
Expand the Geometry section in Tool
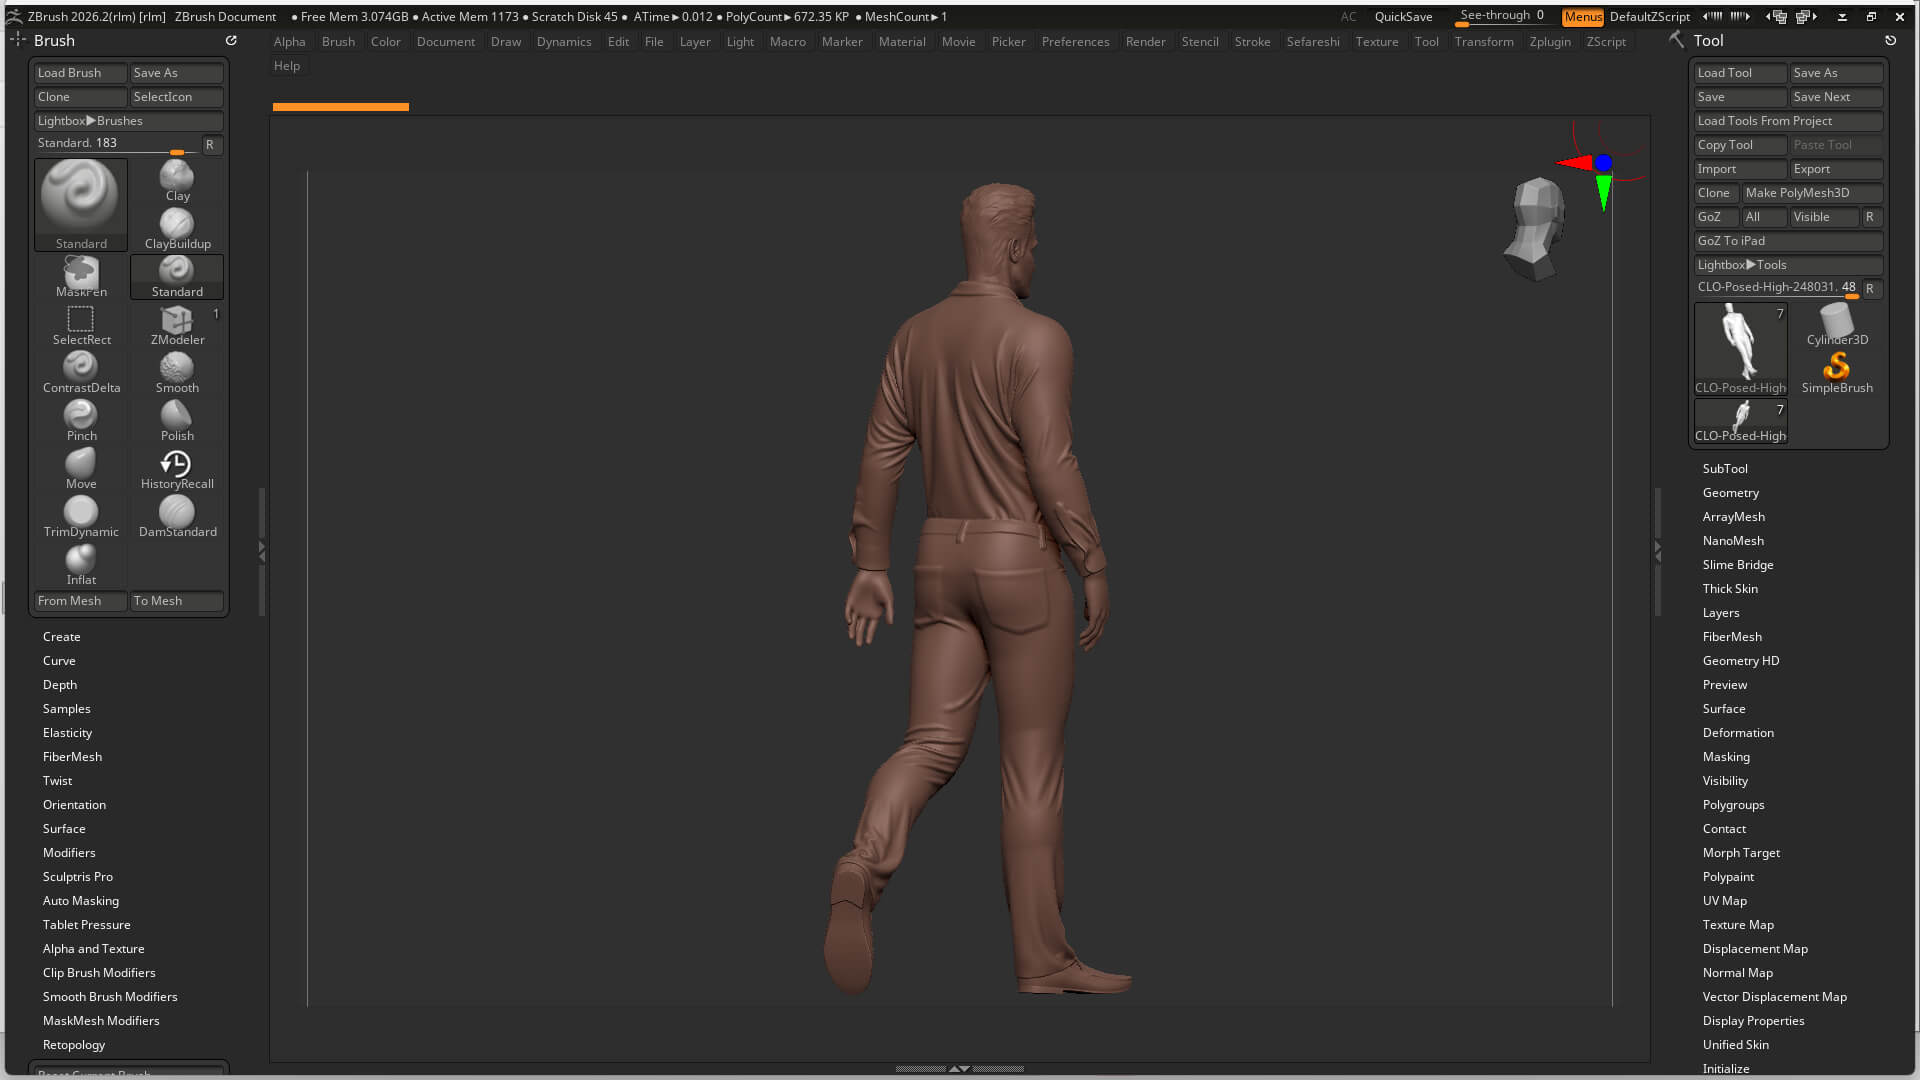tap(1730, 493)
